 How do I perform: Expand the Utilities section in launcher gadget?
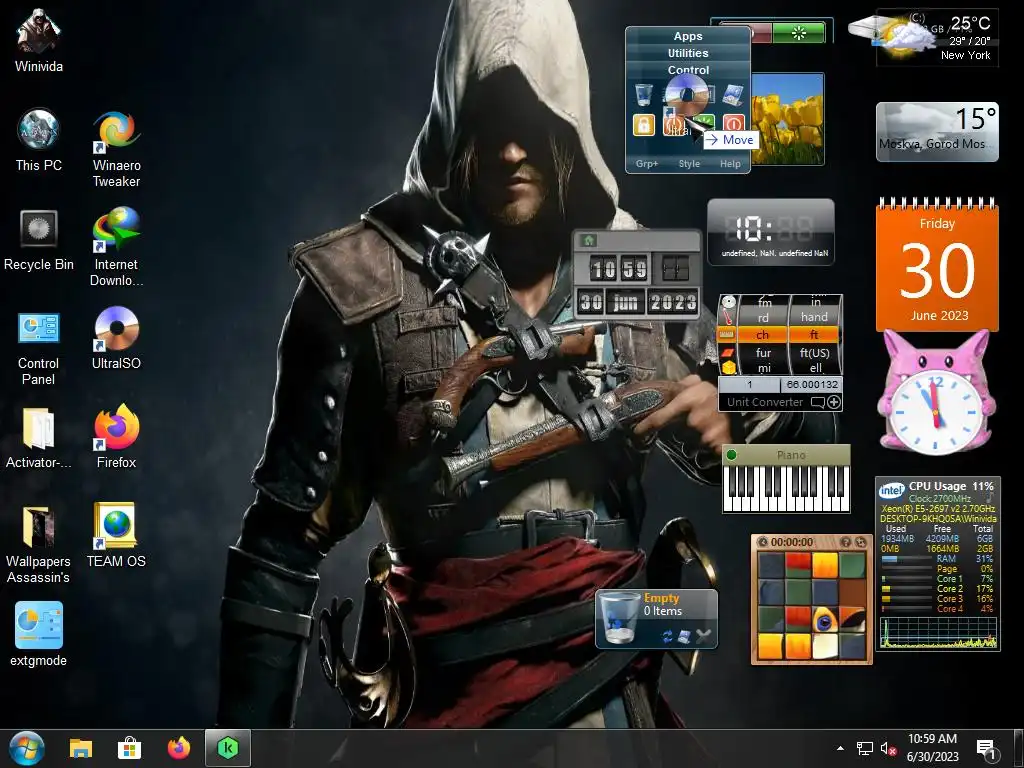coord(688,53)
